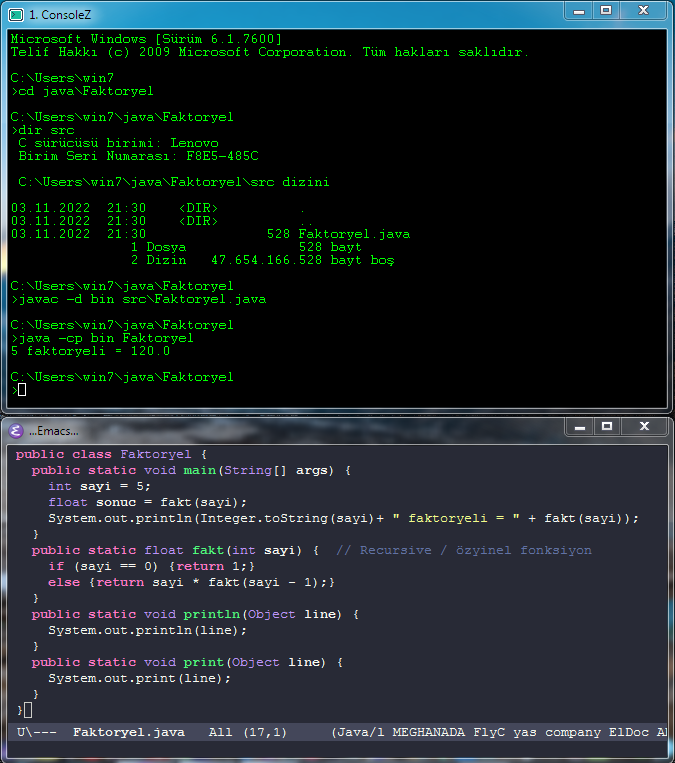Minimize the ConsoleZ window
Screen dimensions: 675x763
click(579, 11)
